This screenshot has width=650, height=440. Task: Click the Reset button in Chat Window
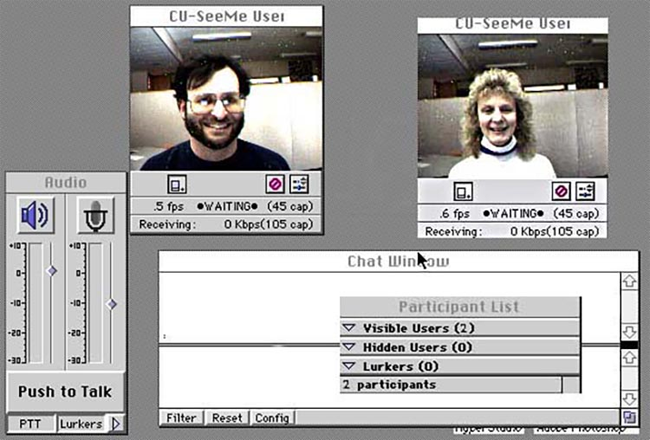tap(227, 418)
